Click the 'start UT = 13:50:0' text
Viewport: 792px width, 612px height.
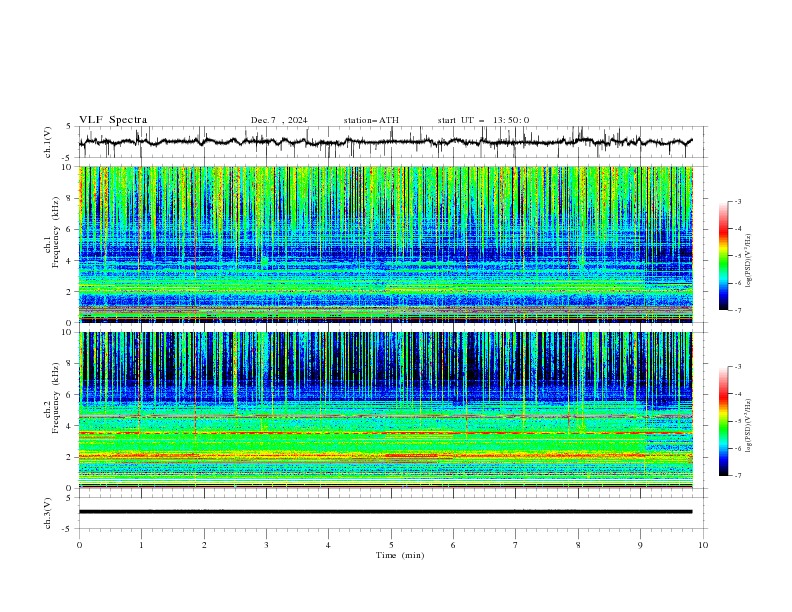[483, 120]
